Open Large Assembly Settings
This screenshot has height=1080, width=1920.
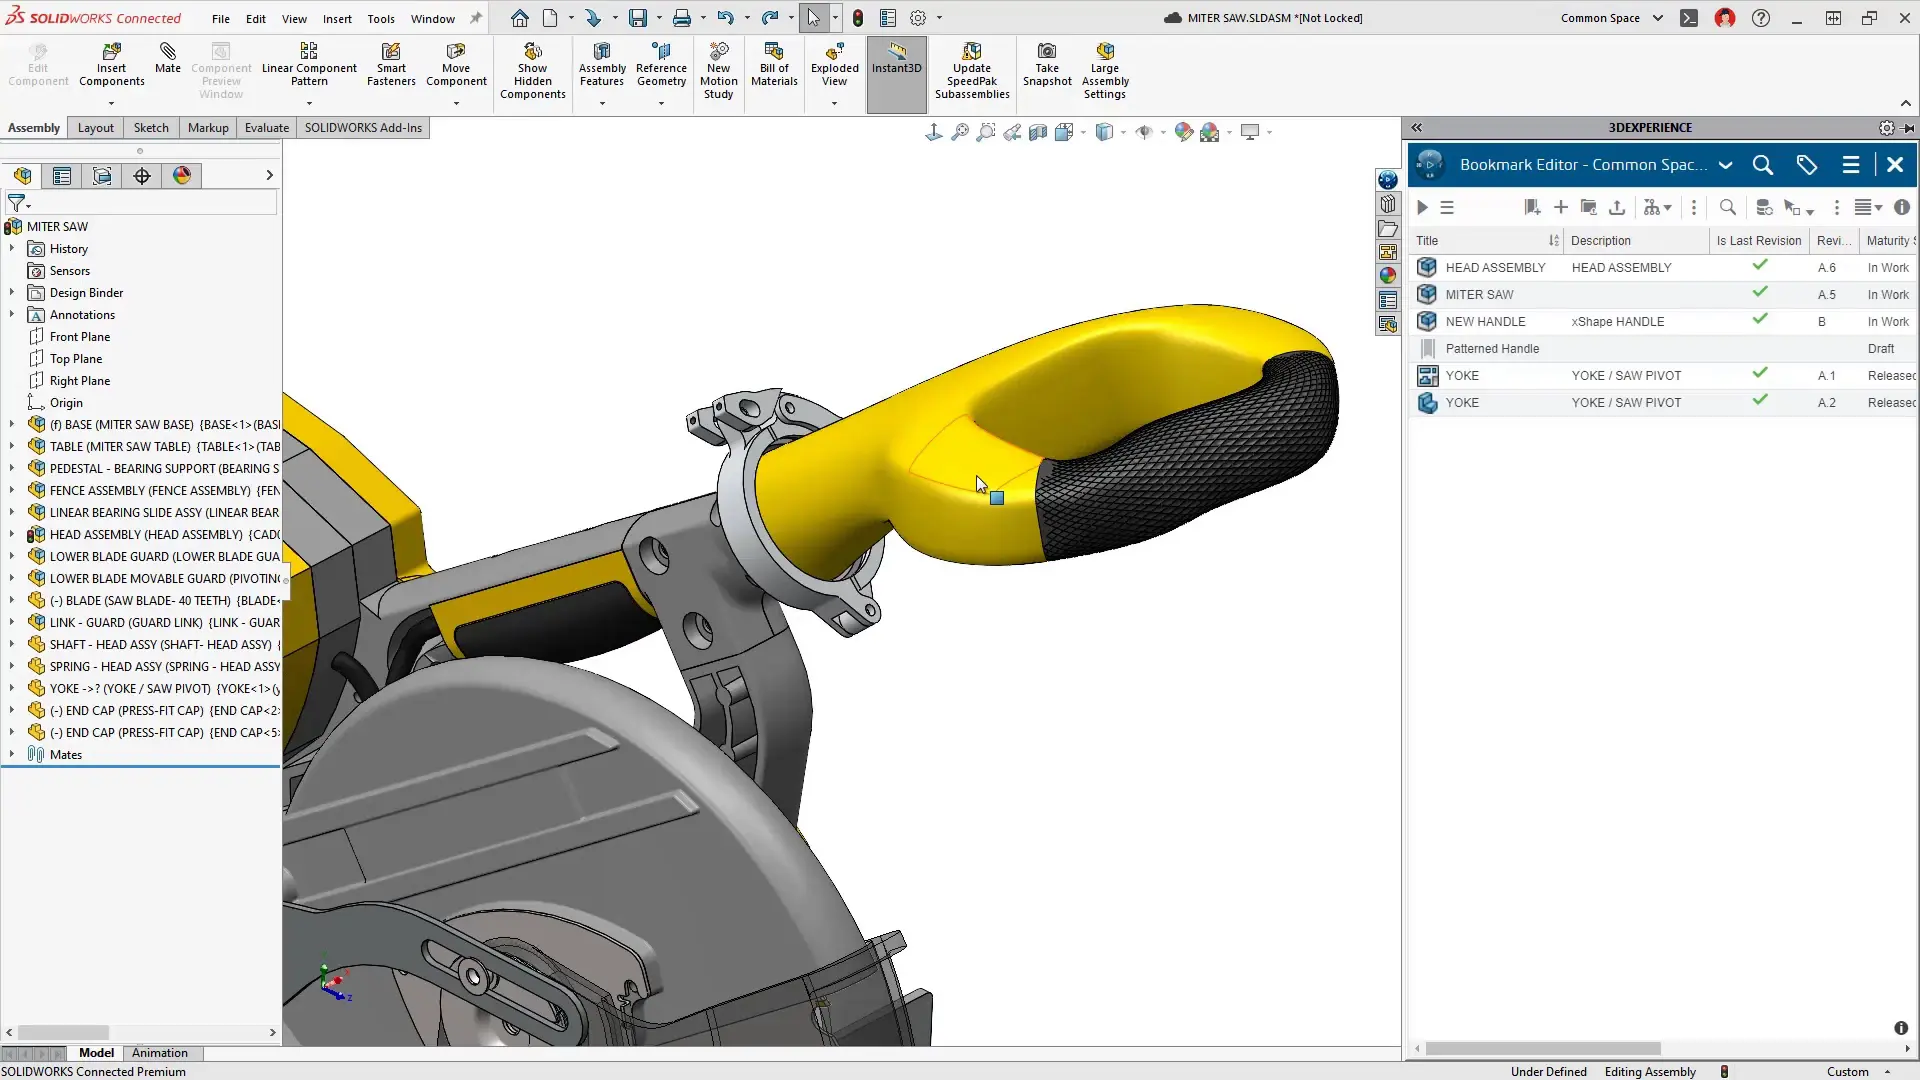pos(1105,71)
